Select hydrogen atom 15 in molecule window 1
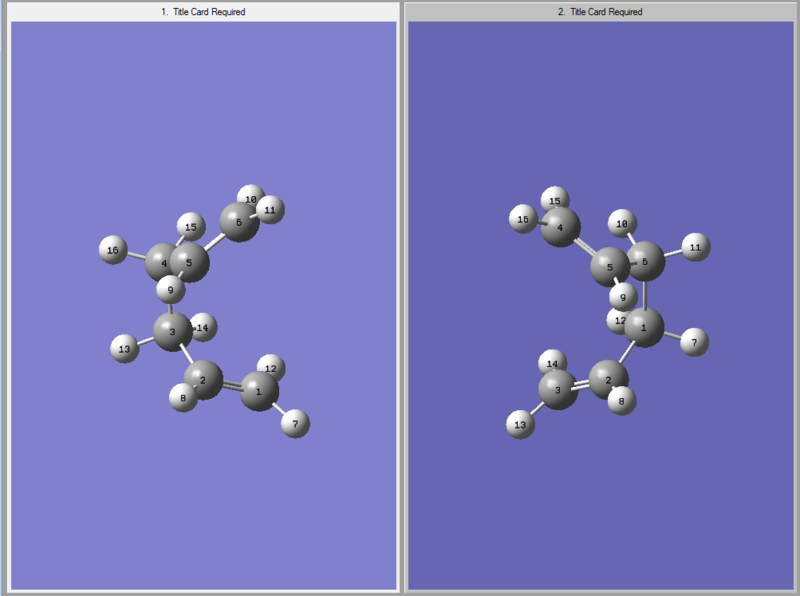Screen dimensions: 800x596 (x=191, y=227)
